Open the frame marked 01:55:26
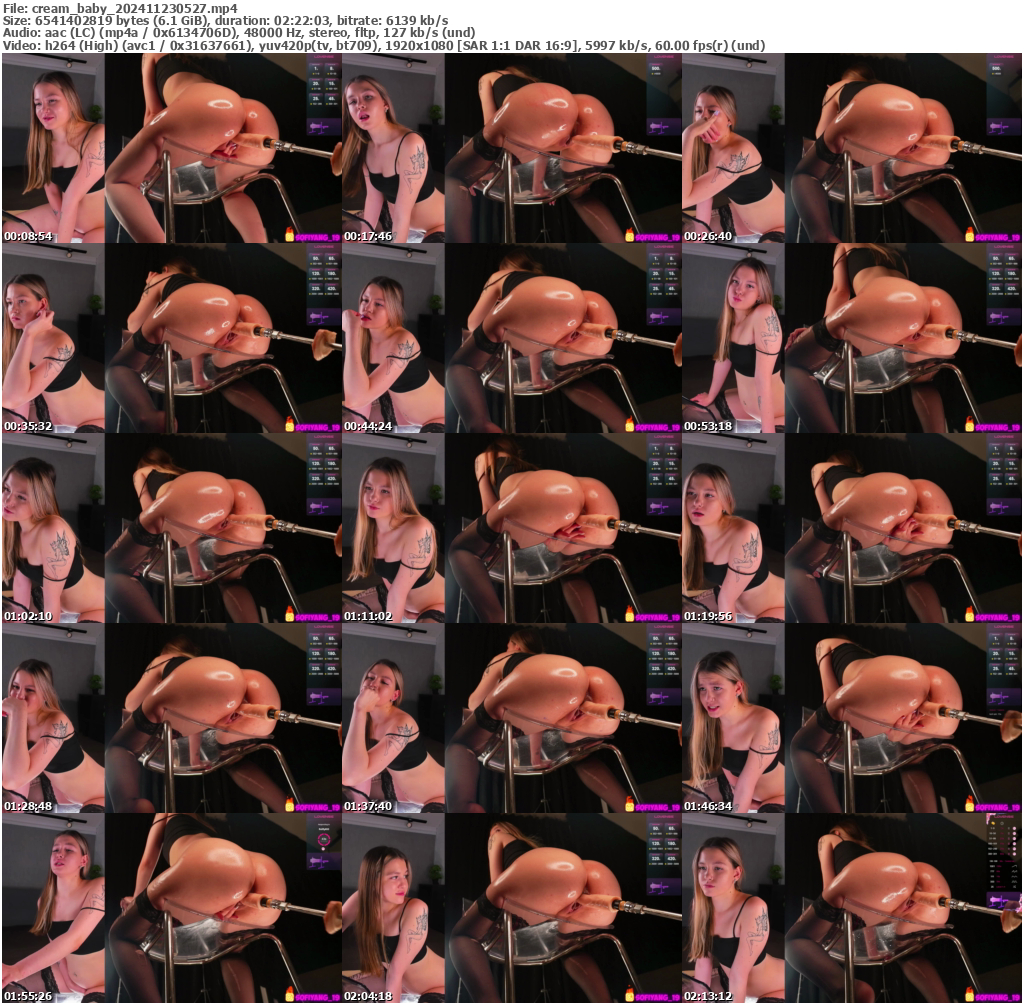The width and height of the screenshot is (1024, 1003). (x=171, y=908)
